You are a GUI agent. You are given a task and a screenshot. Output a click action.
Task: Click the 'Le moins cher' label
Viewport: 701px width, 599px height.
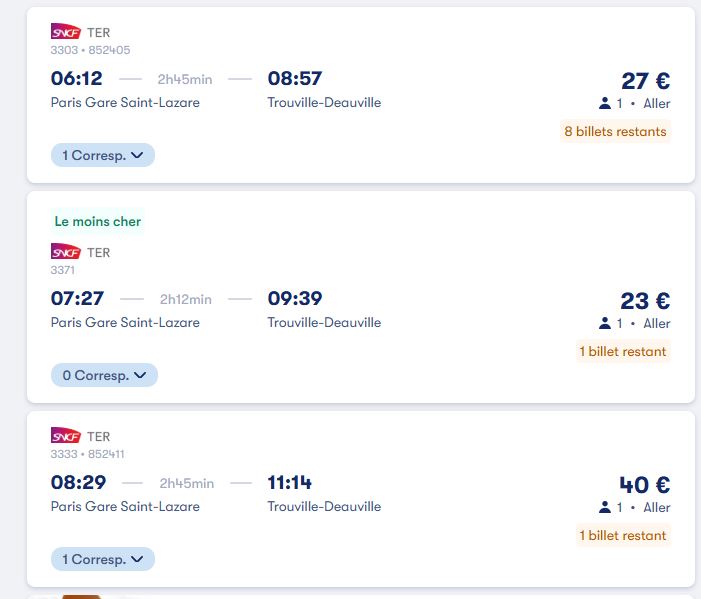click(x=98, y=221)
